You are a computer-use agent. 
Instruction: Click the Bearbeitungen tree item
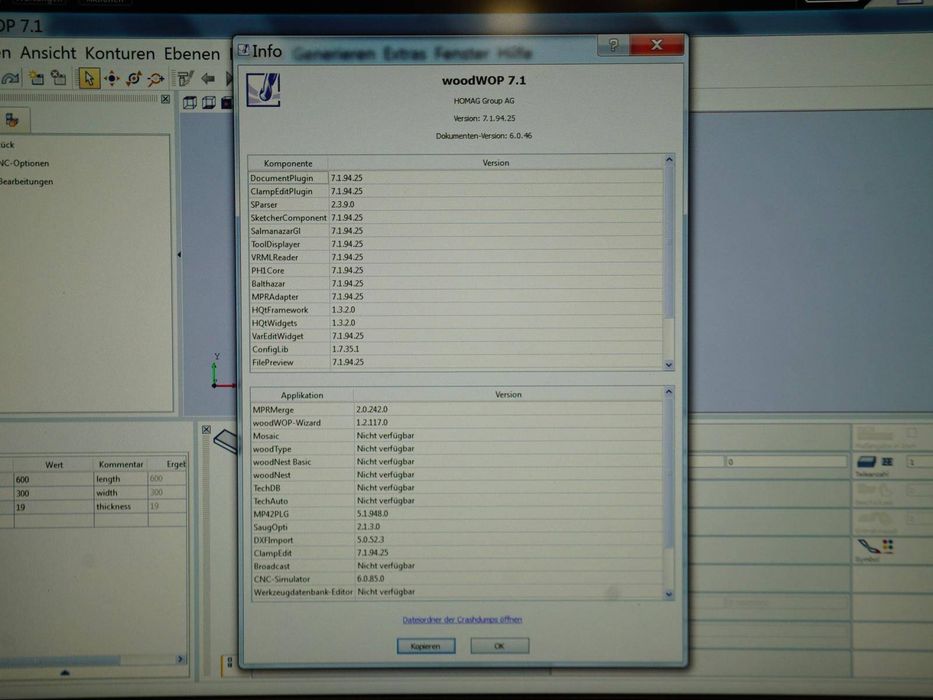click(x=26, y=182)
